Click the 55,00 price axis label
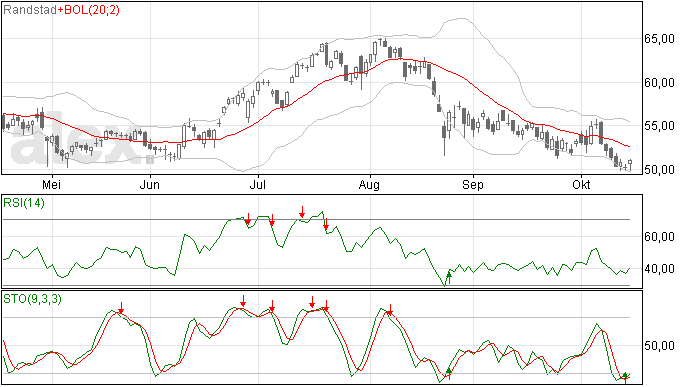Viewport: 690px width, 387px height. [659, 126]
